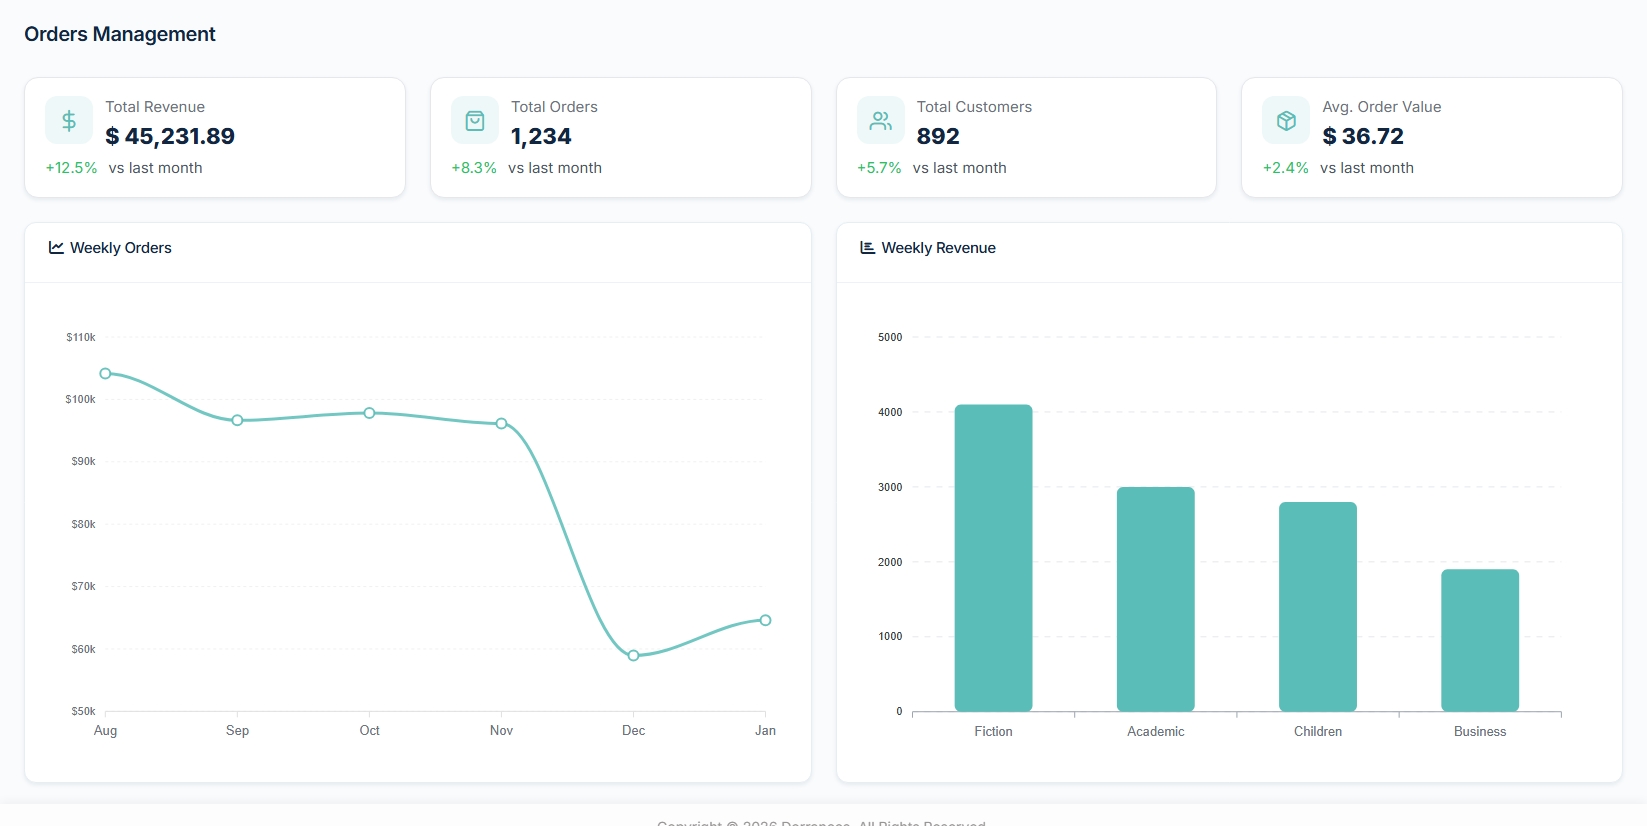Click the Weekly Revenue panel title

938,248
